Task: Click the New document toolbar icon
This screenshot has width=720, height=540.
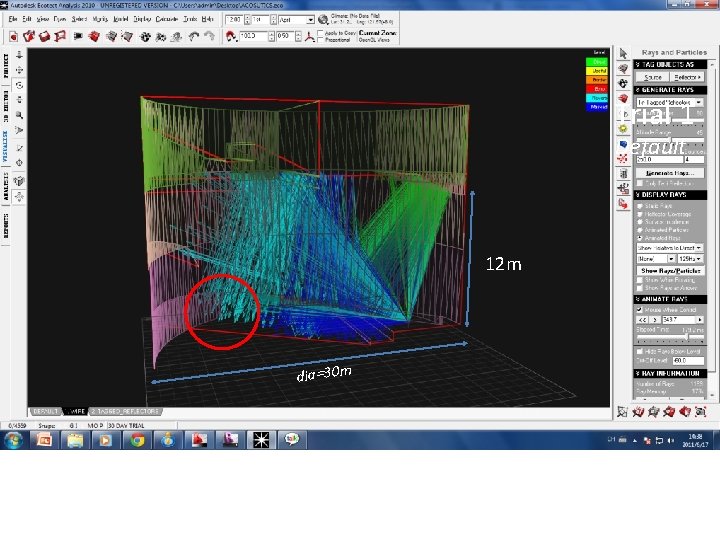Action: [13, 36]
